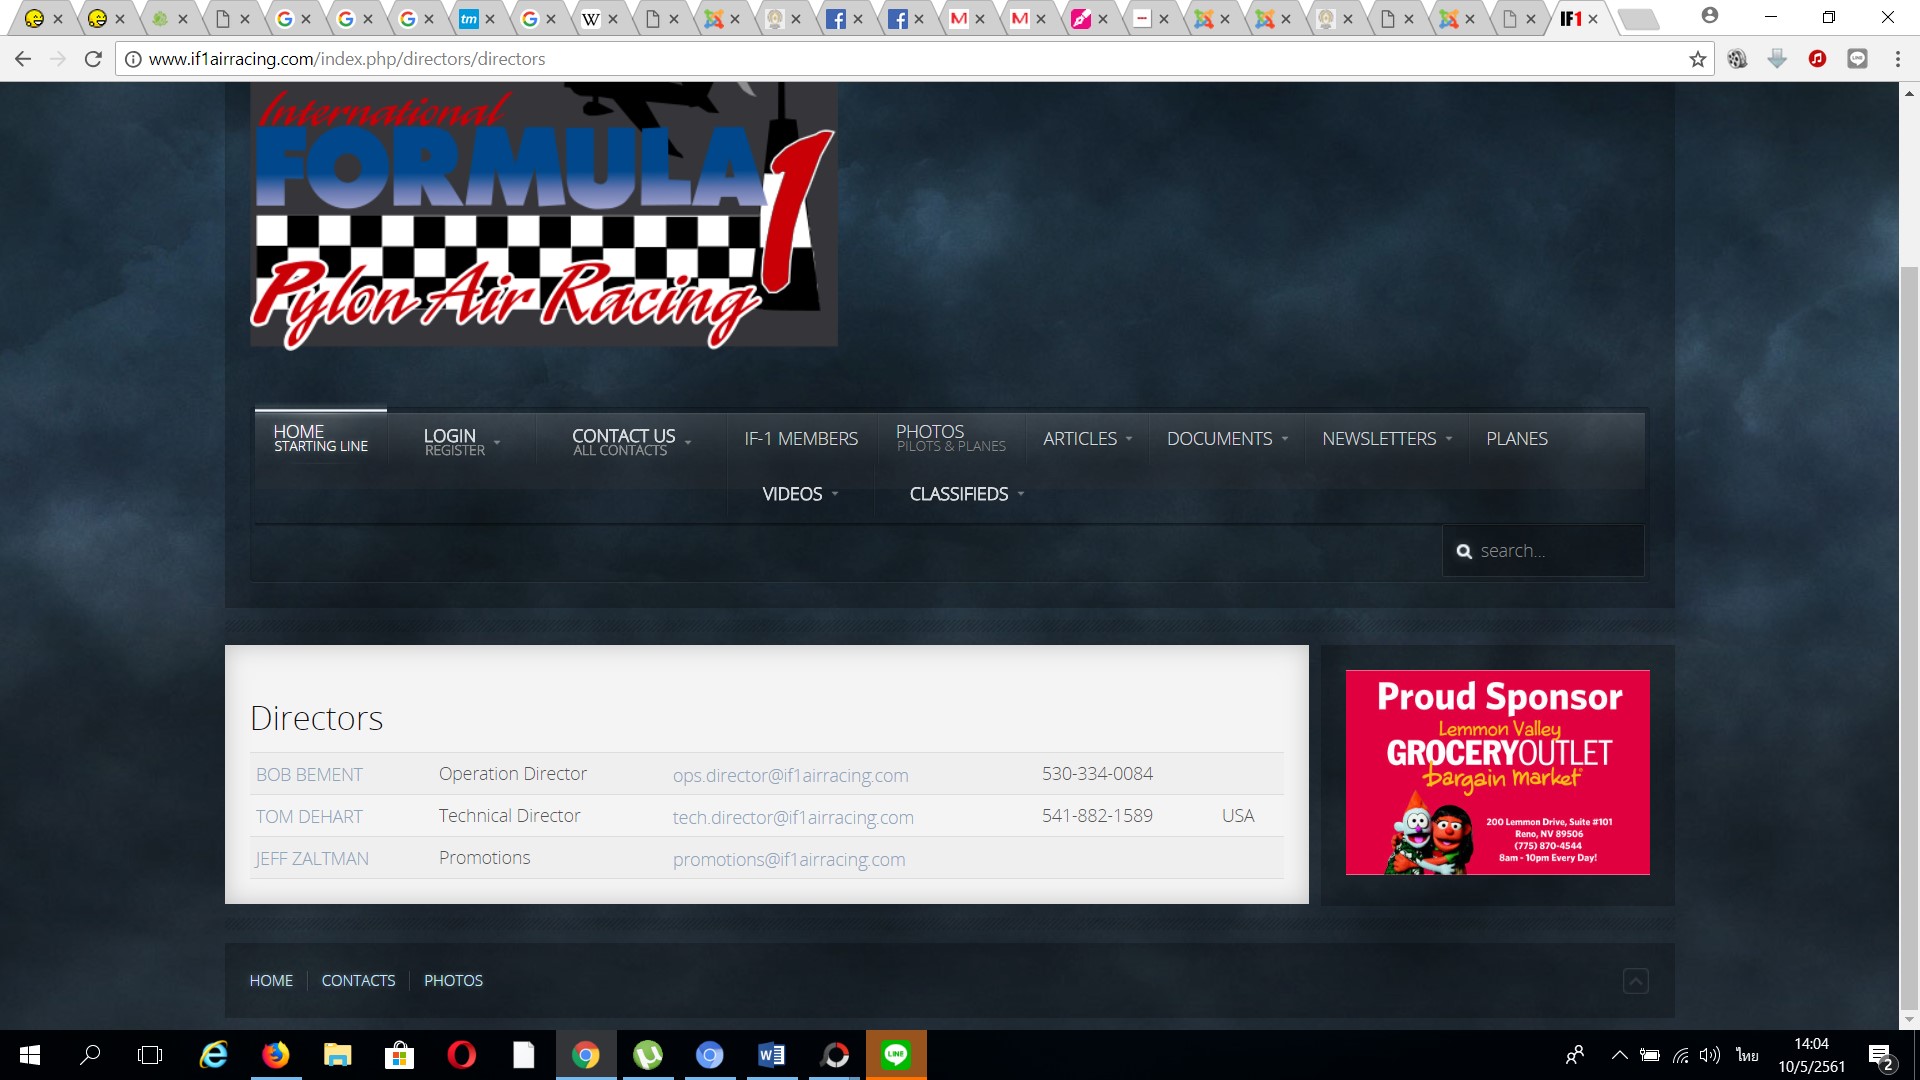The width and height of the screenshot is (1920, 1080).
Task: Open Firefox from the taskbar
Action: point(275,1055)
